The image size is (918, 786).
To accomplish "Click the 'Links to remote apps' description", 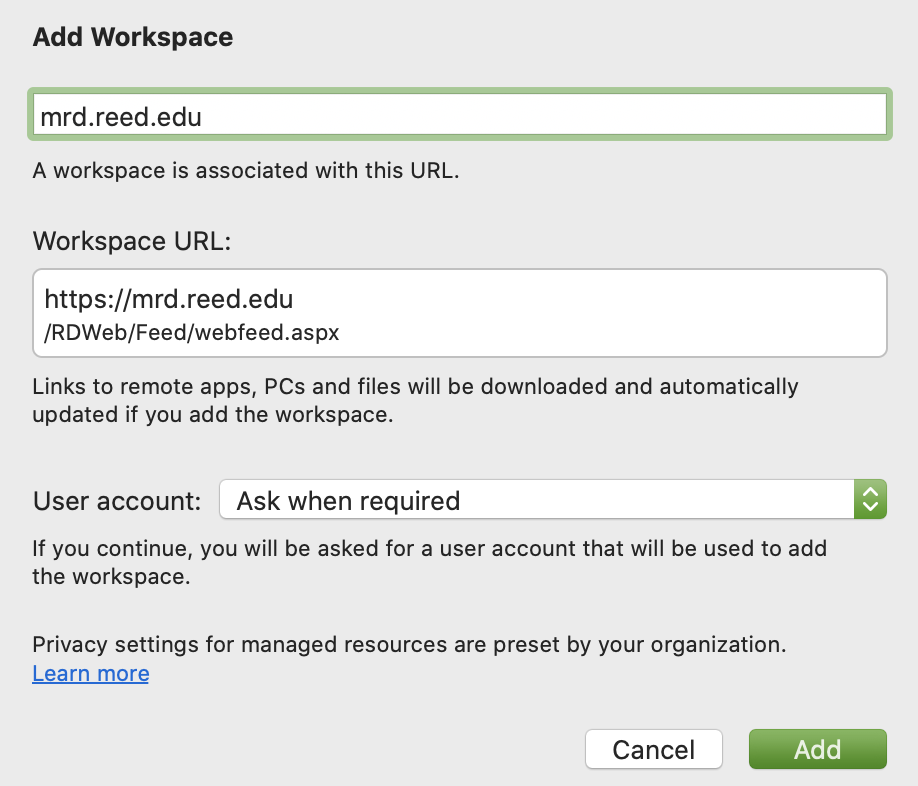I will point(415,400).
